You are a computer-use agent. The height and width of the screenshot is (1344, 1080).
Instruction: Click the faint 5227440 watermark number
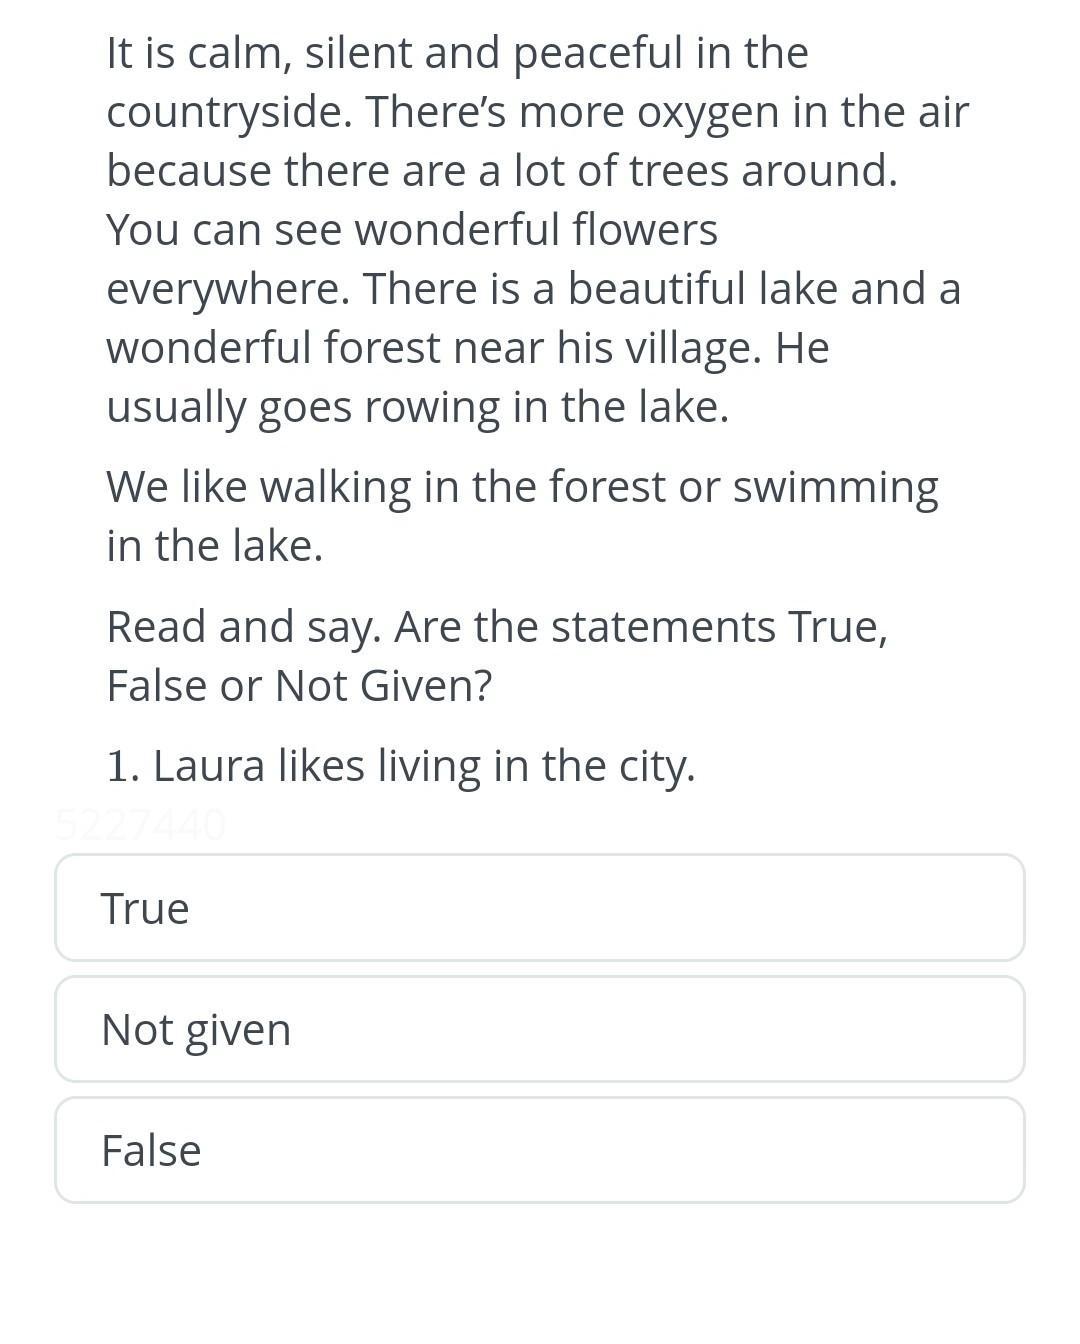(x=141, y=825)
